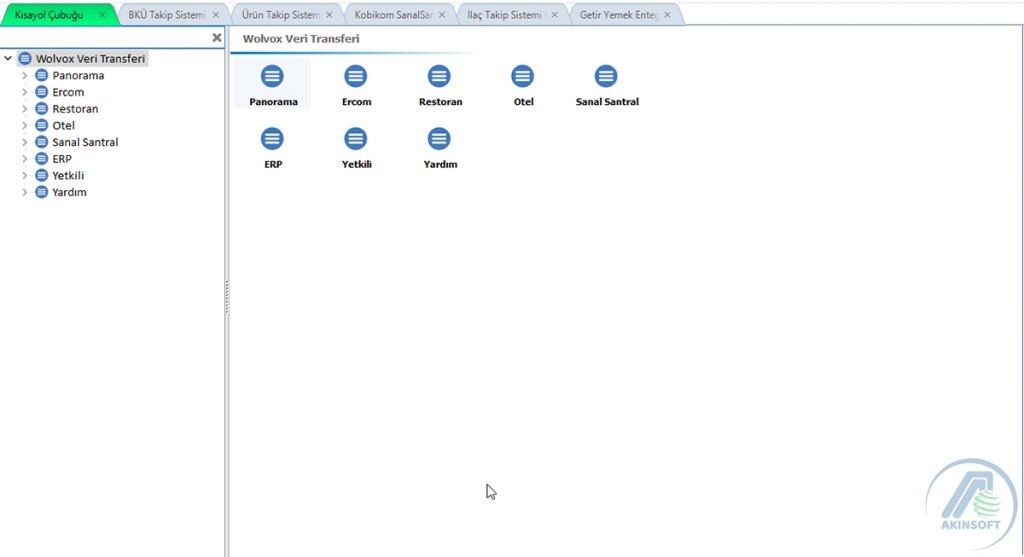
Task: Click the Panorama tree node icon
Action: pos(42,75)
